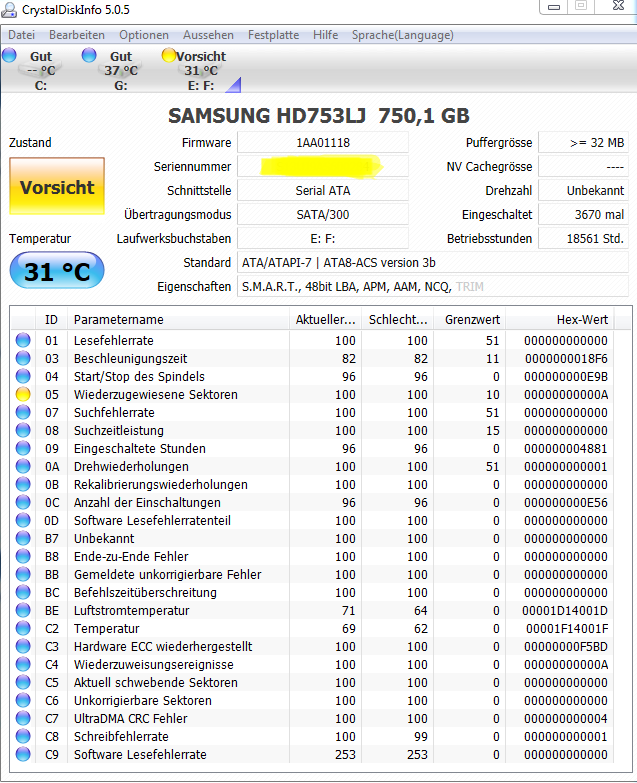
Task: Click the yellow Vorsicht health status button
Action: coord(57,186)
